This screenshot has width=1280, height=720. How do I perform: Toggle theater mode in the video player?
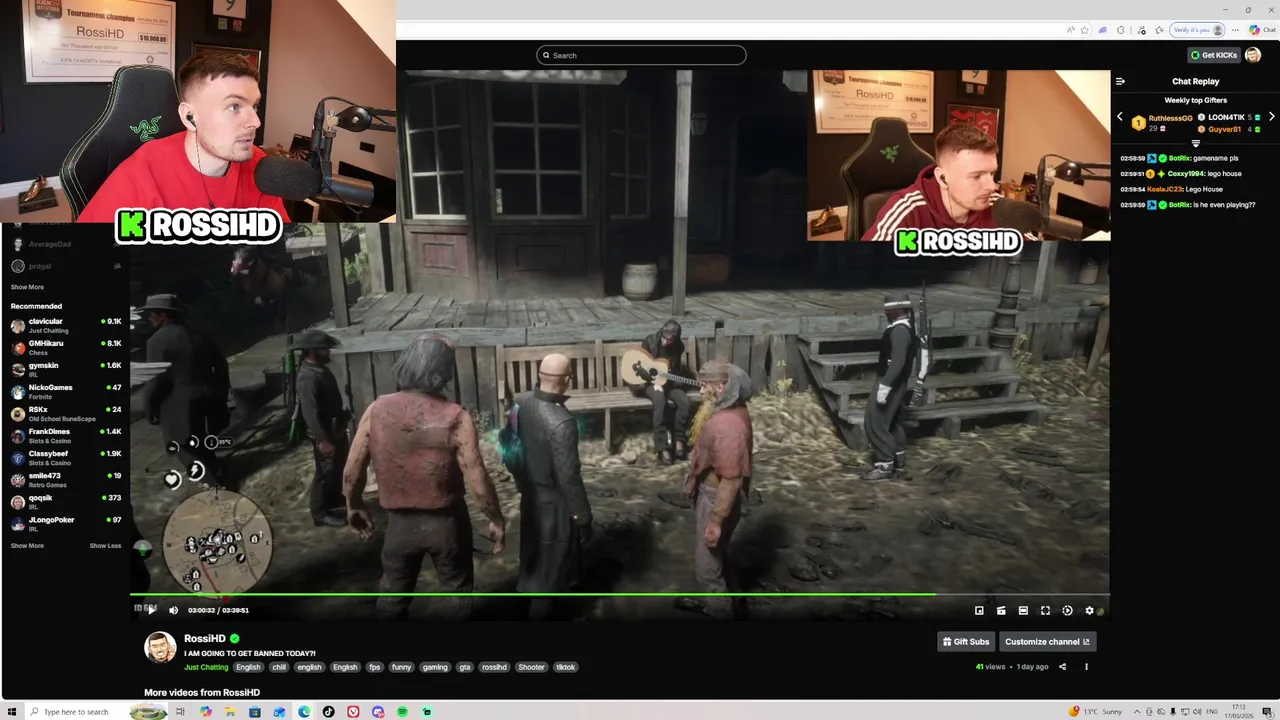click(x=1023, y=610)
